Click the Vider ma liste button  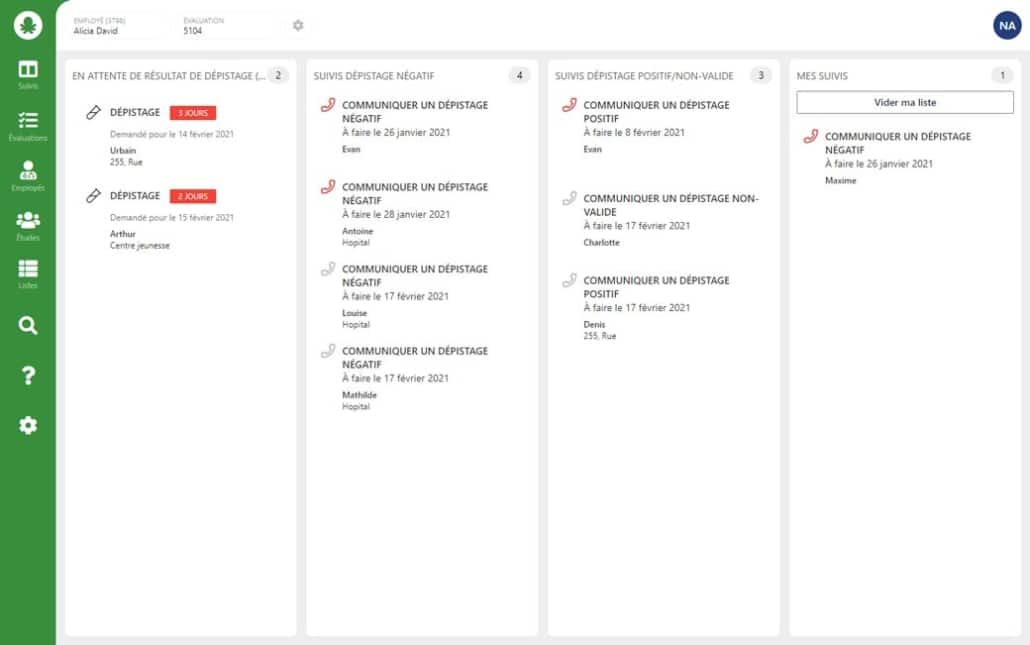(905, 102)
